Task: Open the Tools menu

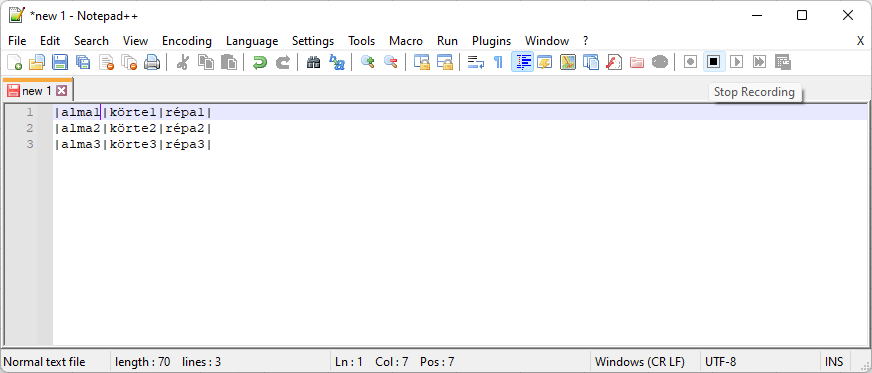Action: [x=361, y=41]
